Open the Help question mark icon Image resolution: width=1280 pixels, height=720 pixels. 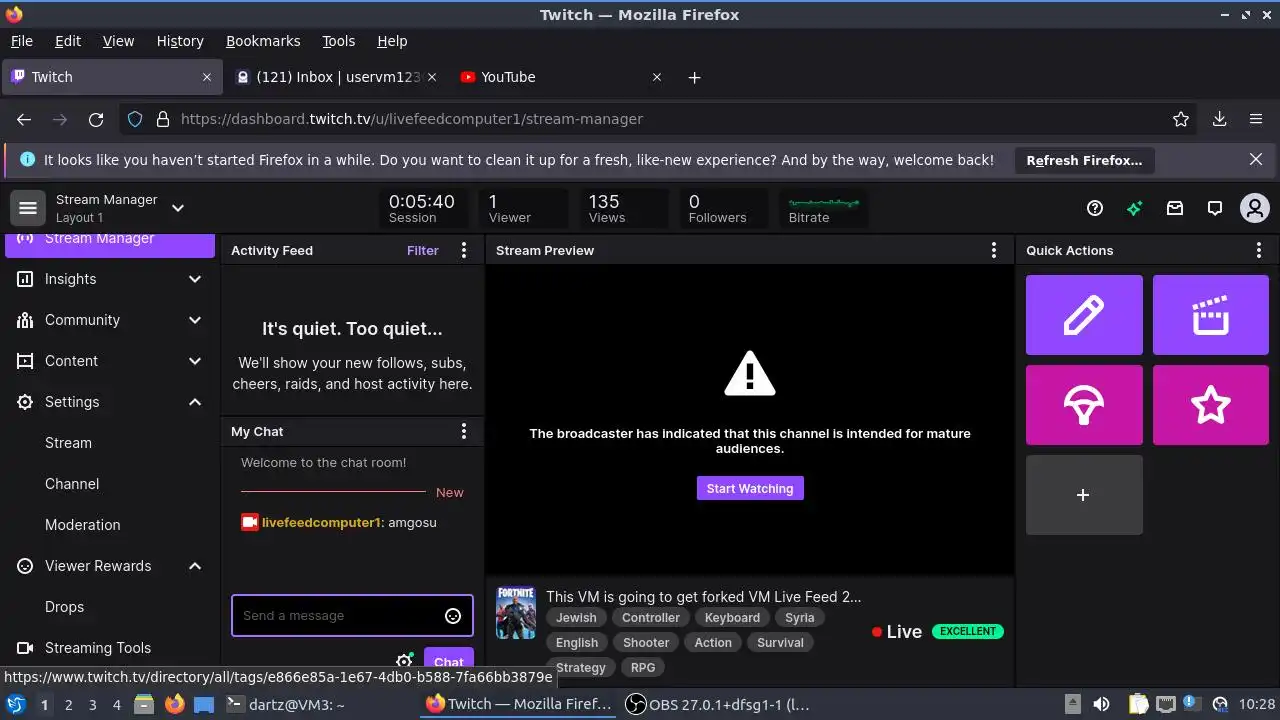(1095, 208)
